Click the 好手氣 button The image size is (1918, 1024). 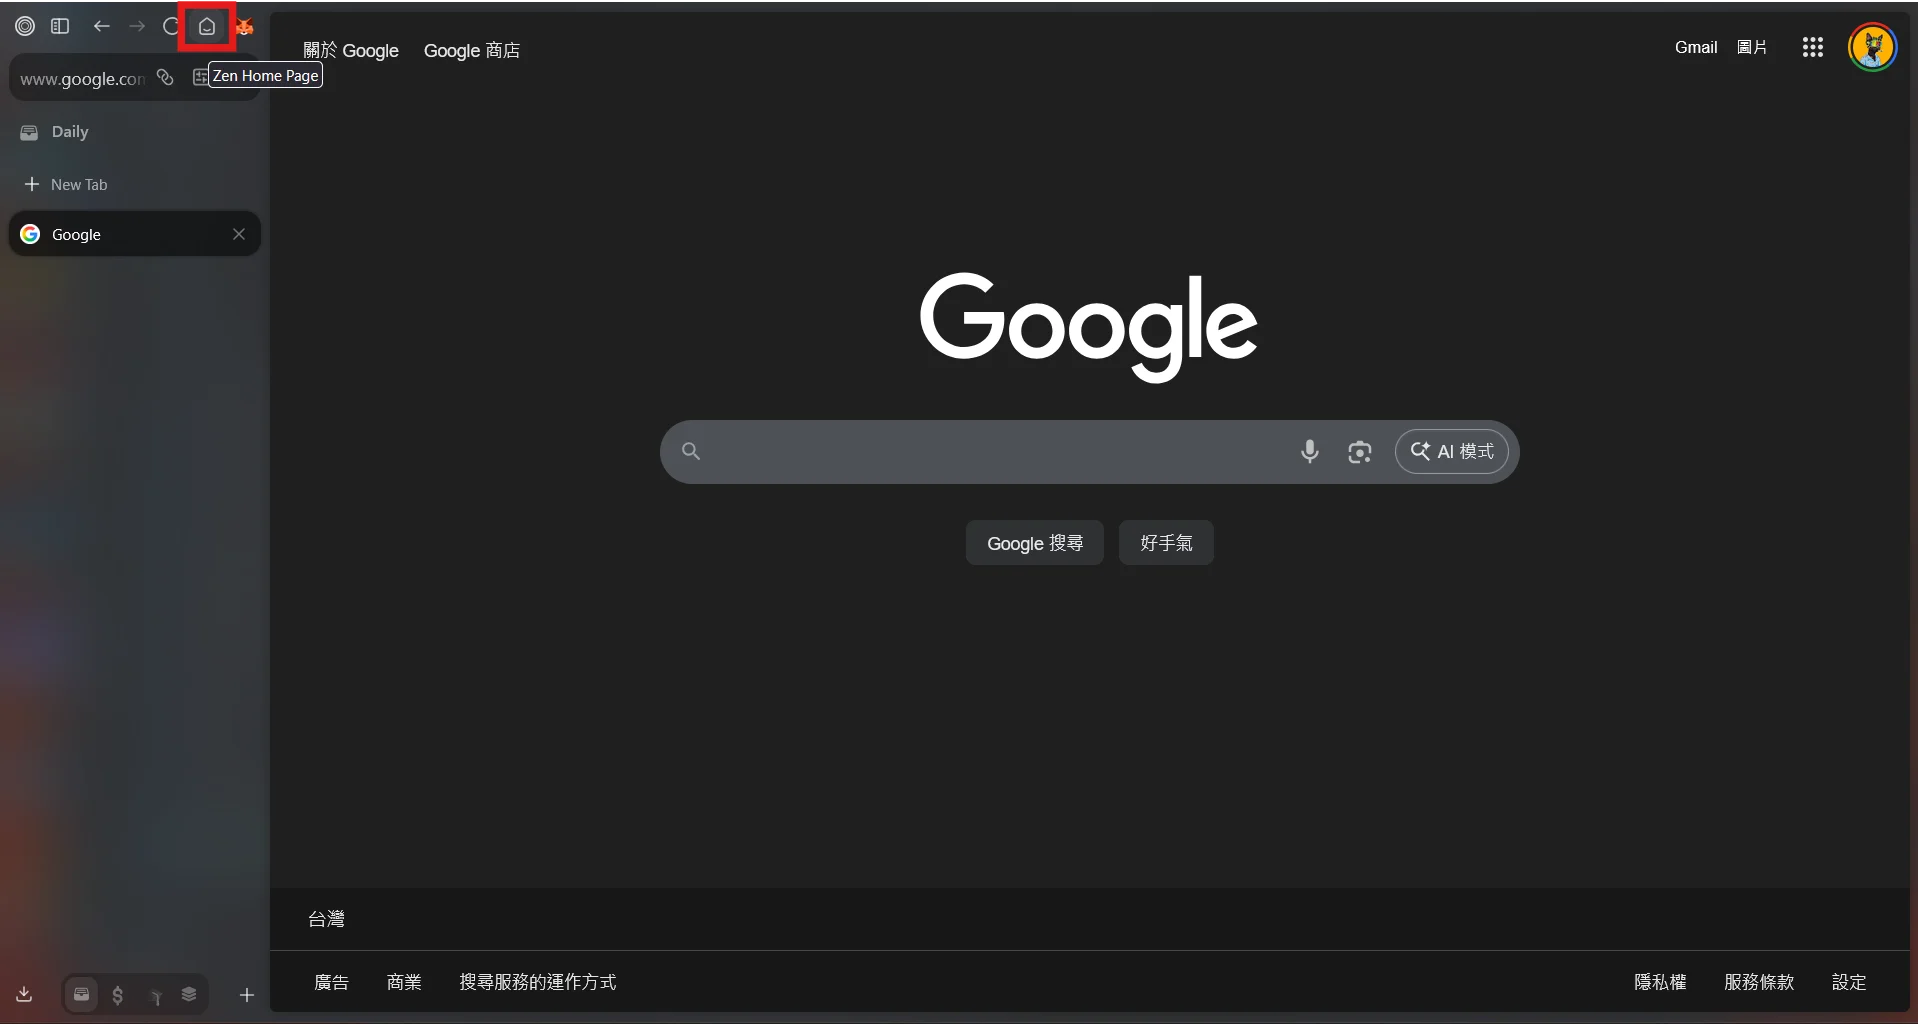tap(1167, 543)
